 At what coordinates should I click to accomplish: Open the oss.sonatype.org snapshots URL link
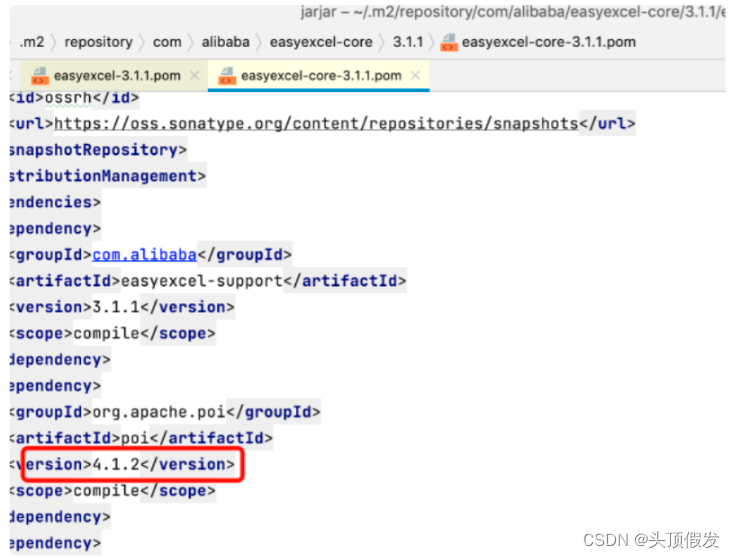pos(316,124)
